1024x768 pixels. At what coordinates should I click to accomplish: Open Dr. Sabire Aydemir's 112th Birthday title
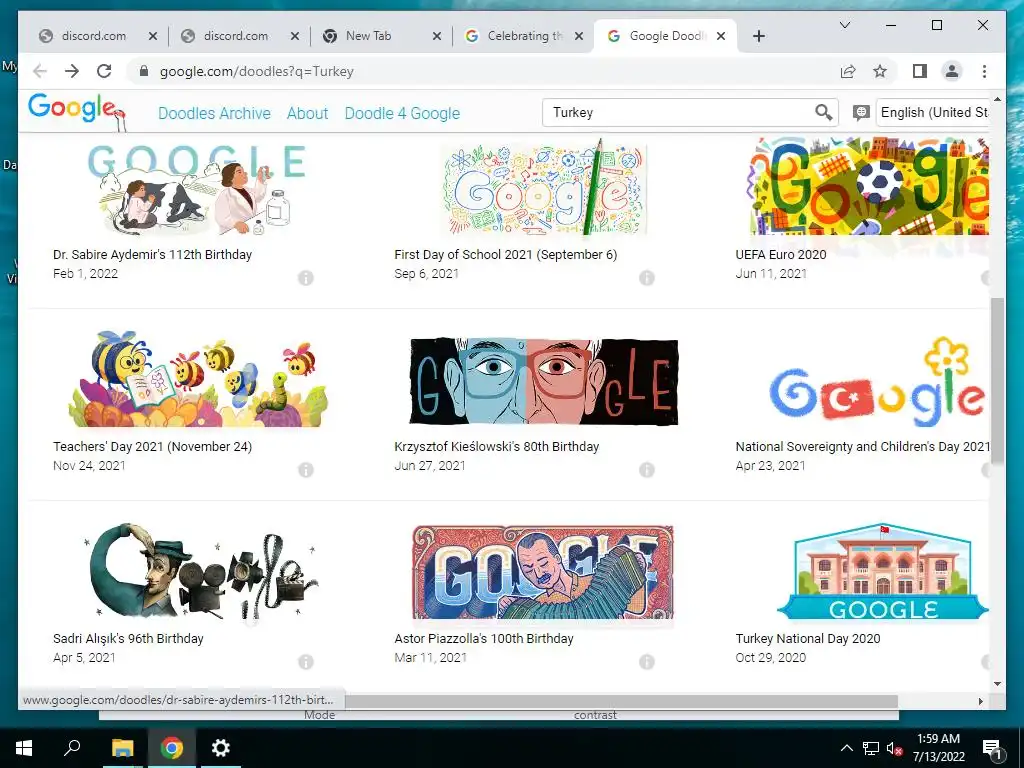[152, 255]
